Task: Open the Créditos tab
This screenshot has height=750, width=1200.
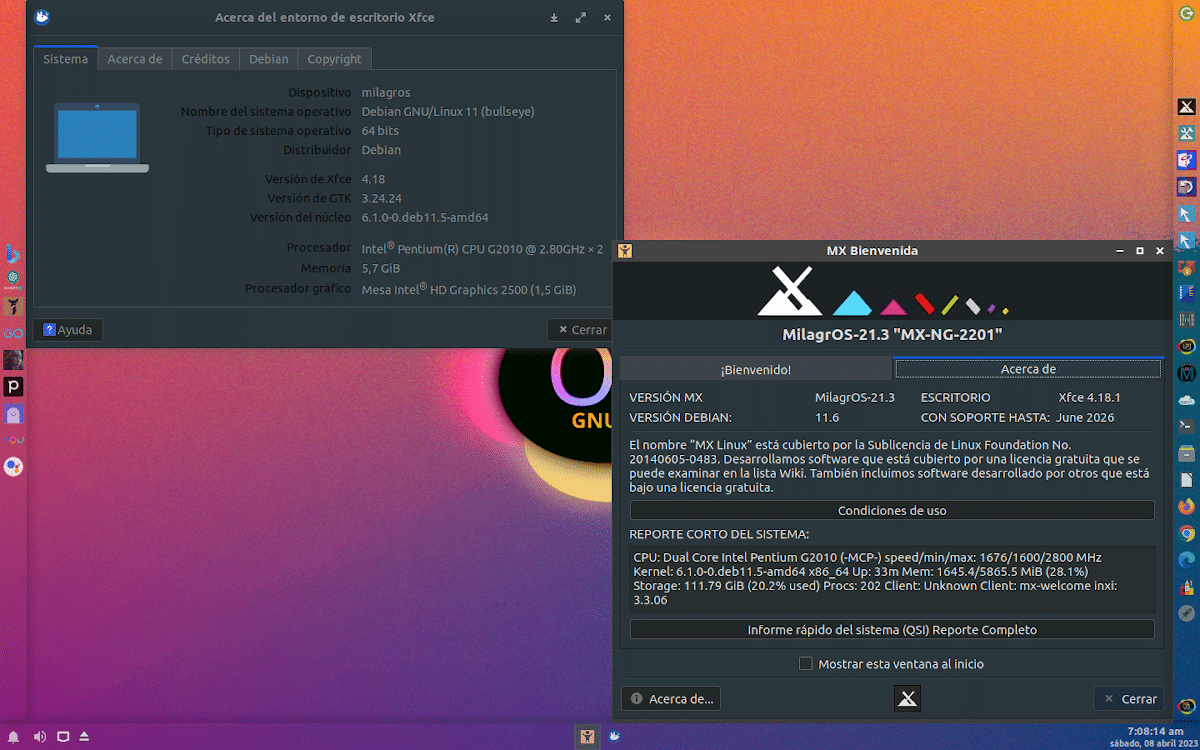Action: pos(206,59)
